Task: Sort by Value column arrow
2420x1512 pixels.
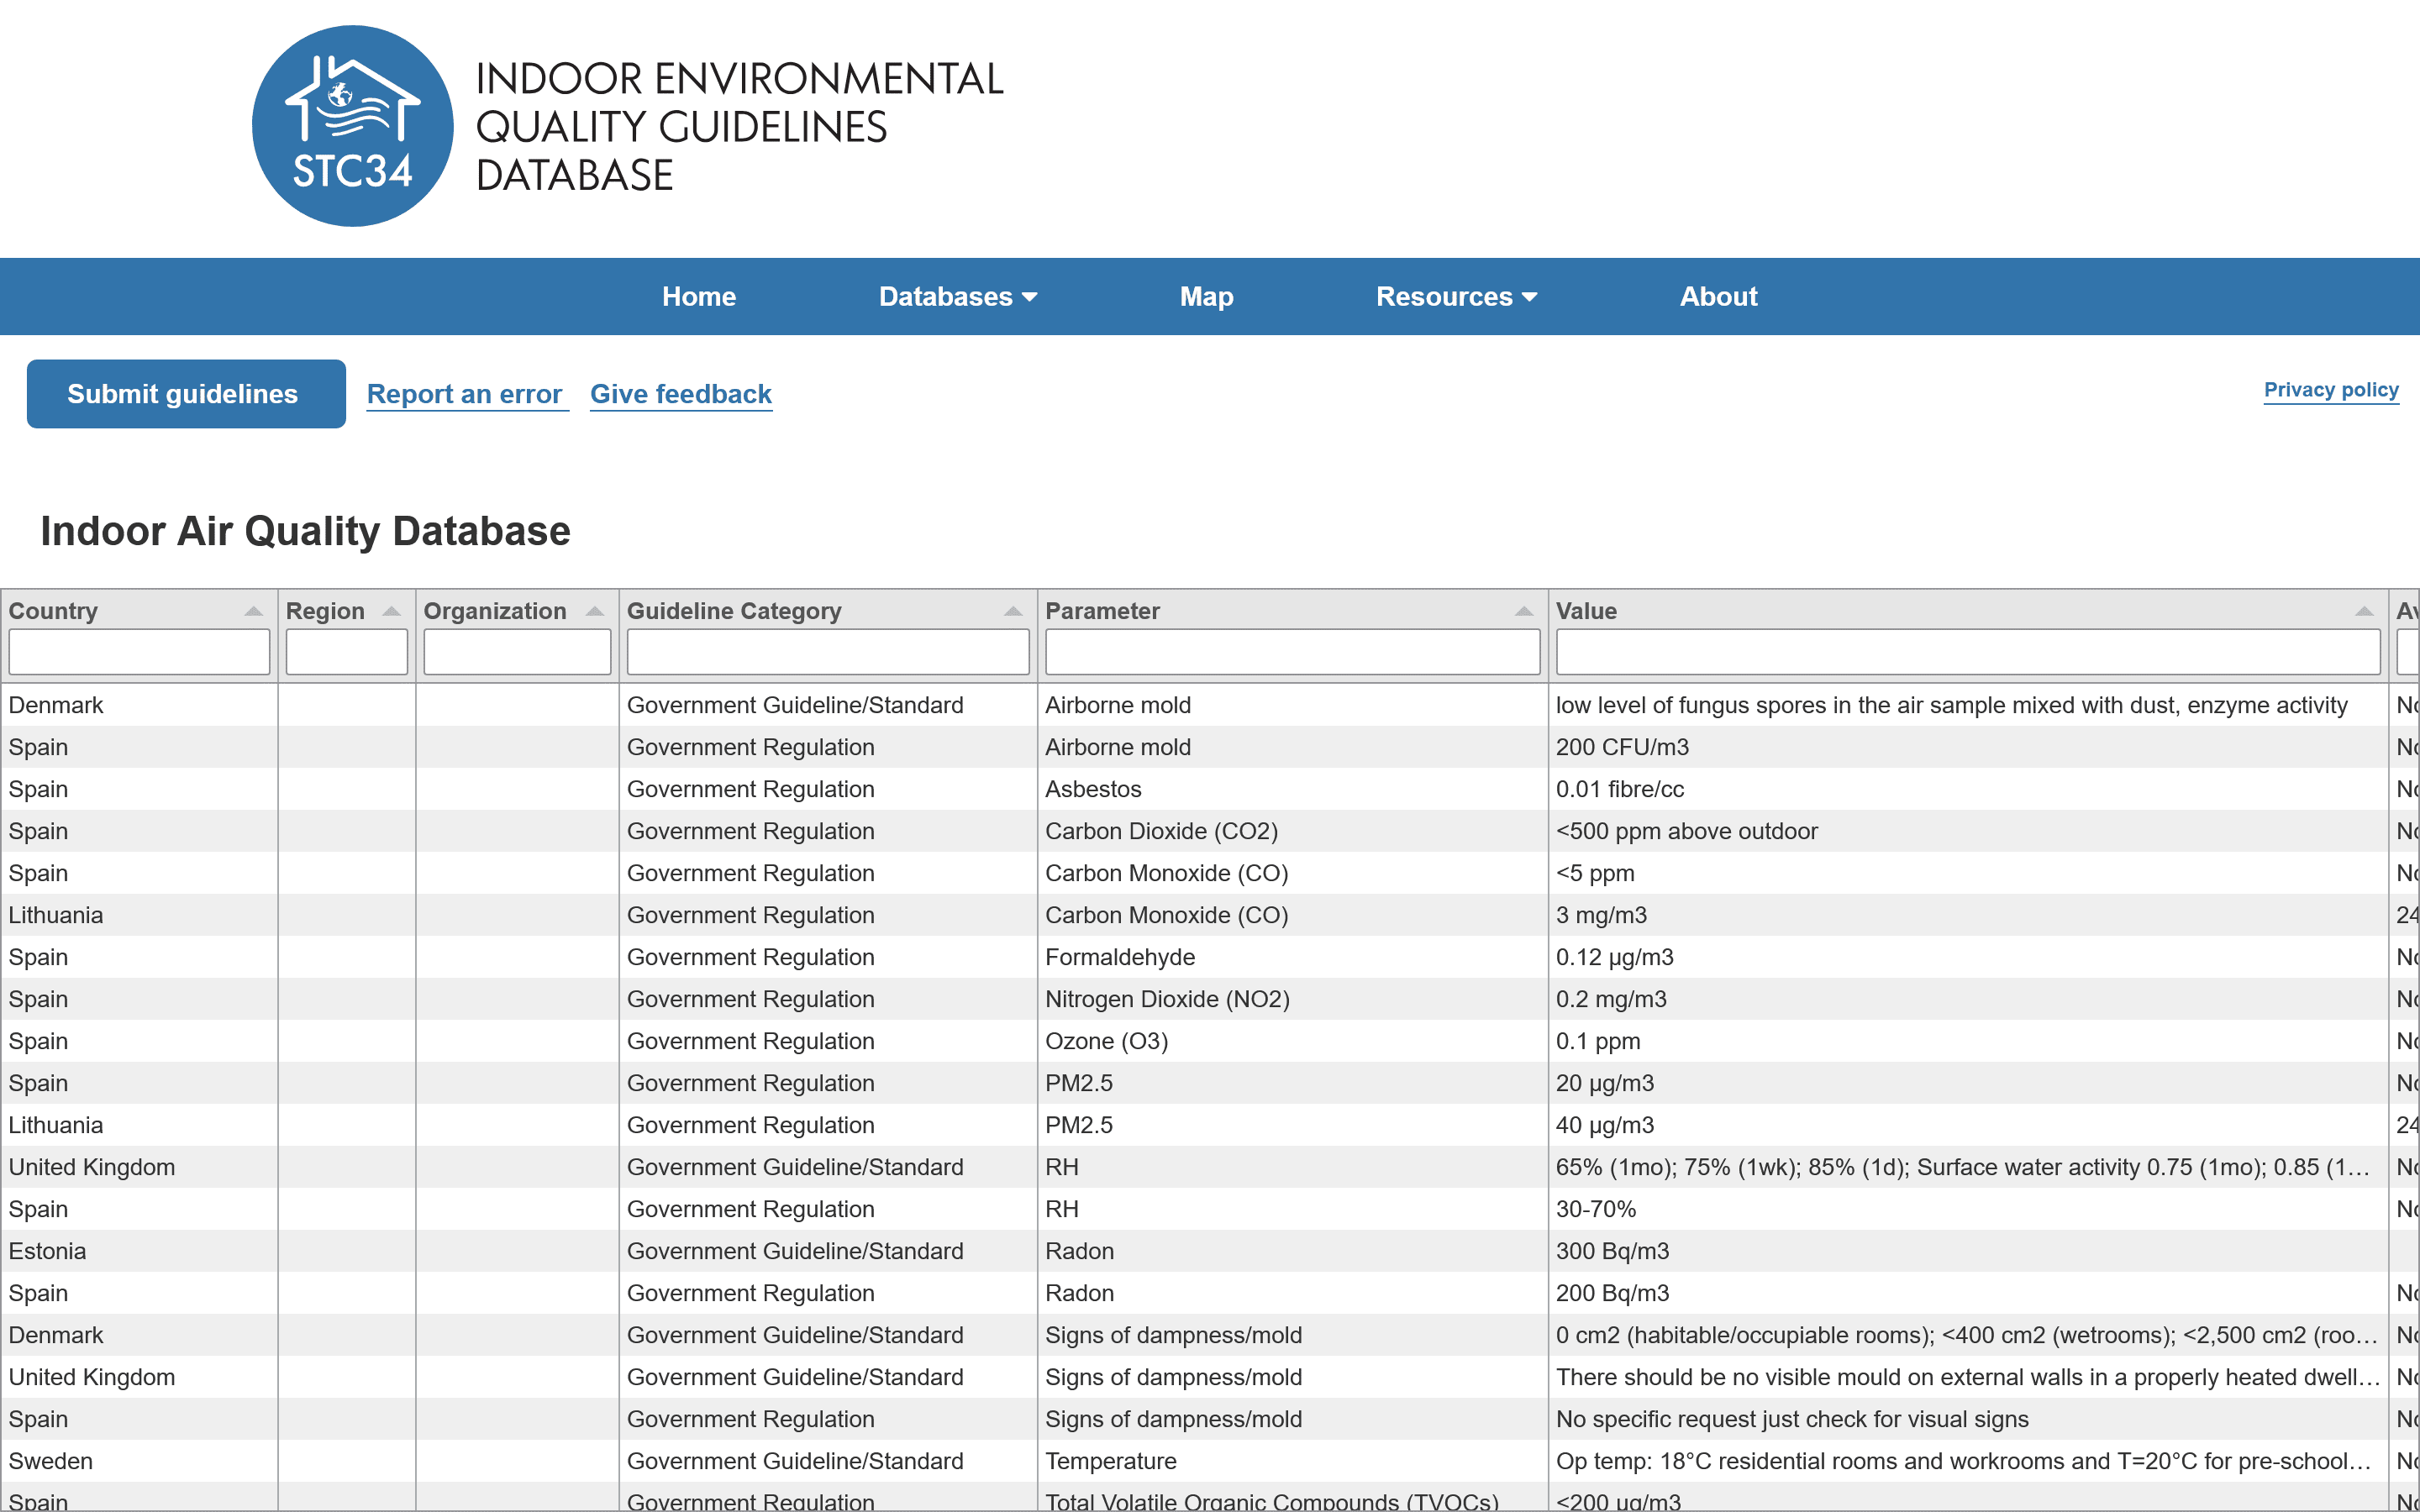Action: tap(2364, 611)
